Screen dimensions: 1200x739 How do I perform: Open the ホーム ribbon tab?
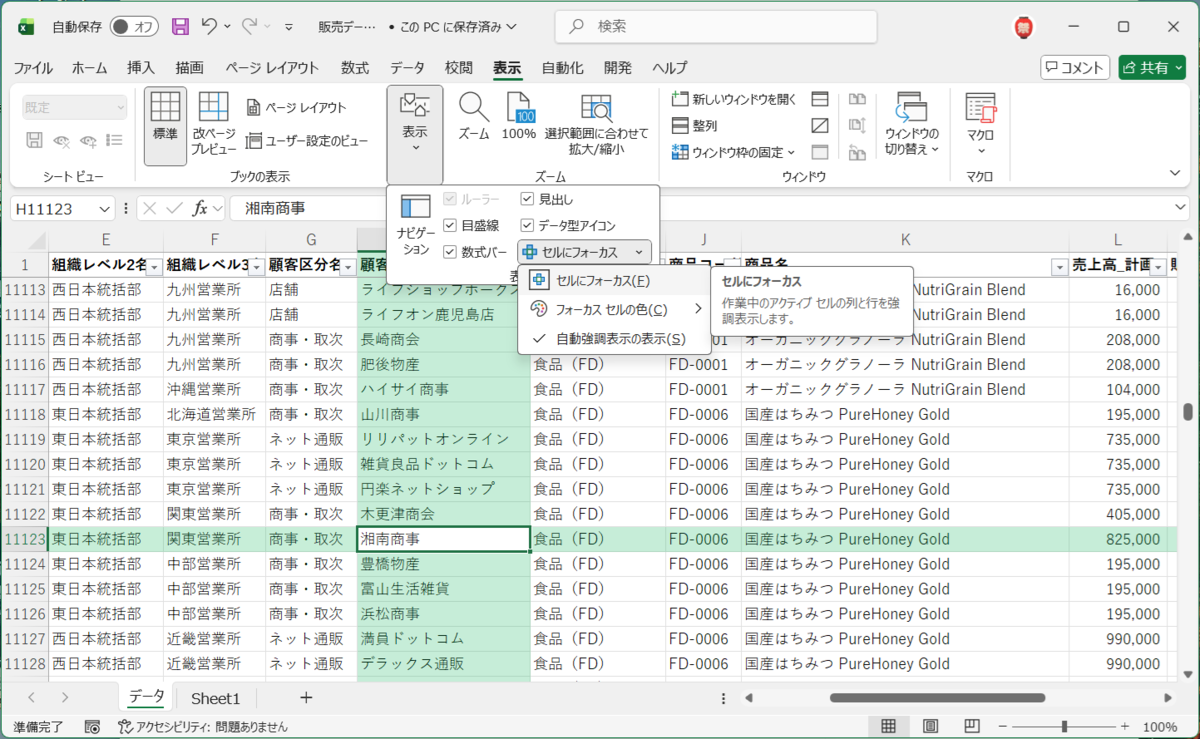point(90,68)
